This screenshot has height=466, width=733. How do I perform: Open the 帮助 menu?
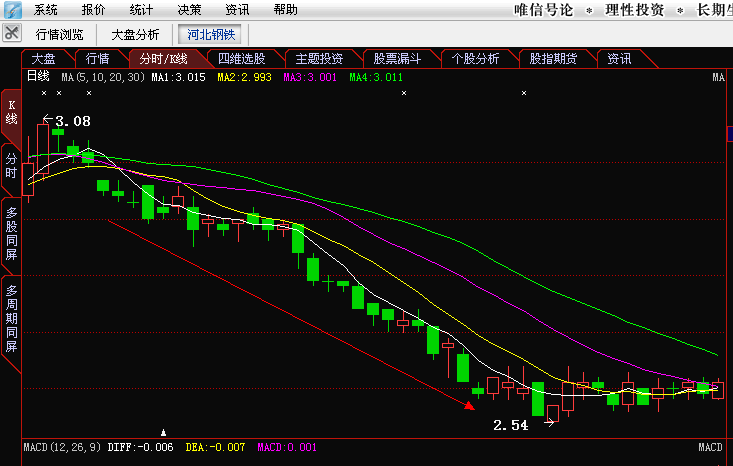point(285,10)
